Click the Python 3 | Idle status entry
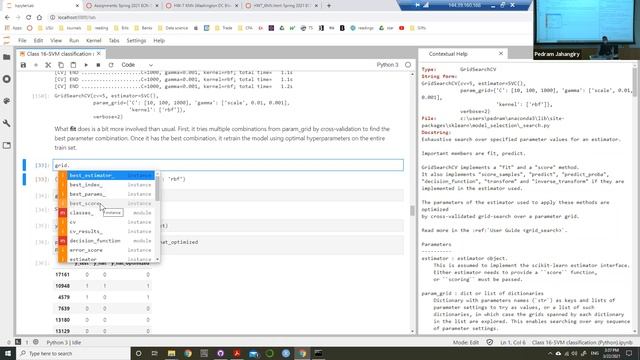 64,342
